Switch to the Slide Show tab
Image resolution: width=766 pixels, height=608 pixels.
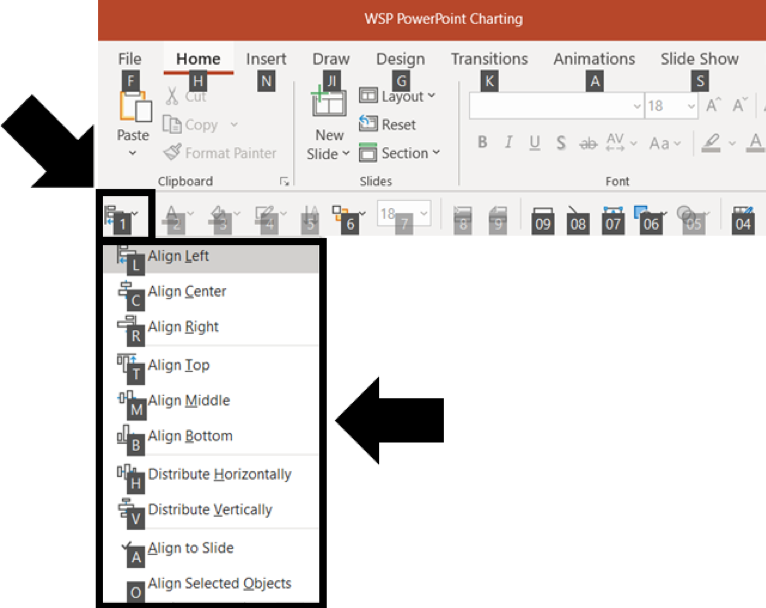699,59
